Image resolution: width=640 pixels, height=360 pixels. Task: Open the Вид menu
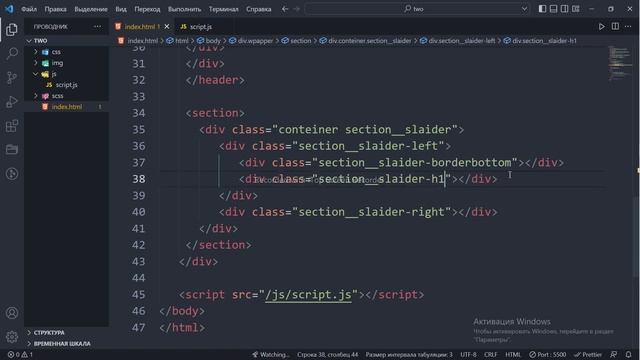(x=121, y=9)
